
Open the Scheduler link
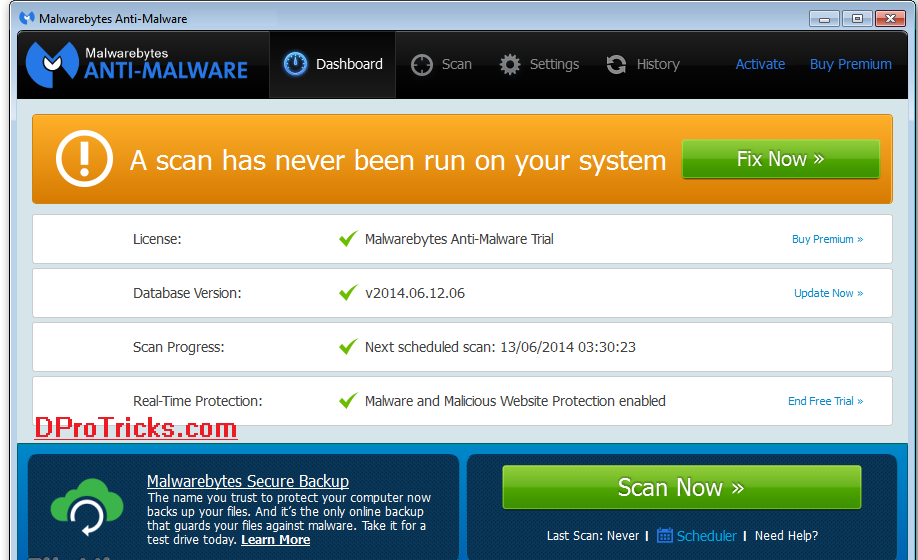pyautogui.click(x=706, y=535)
